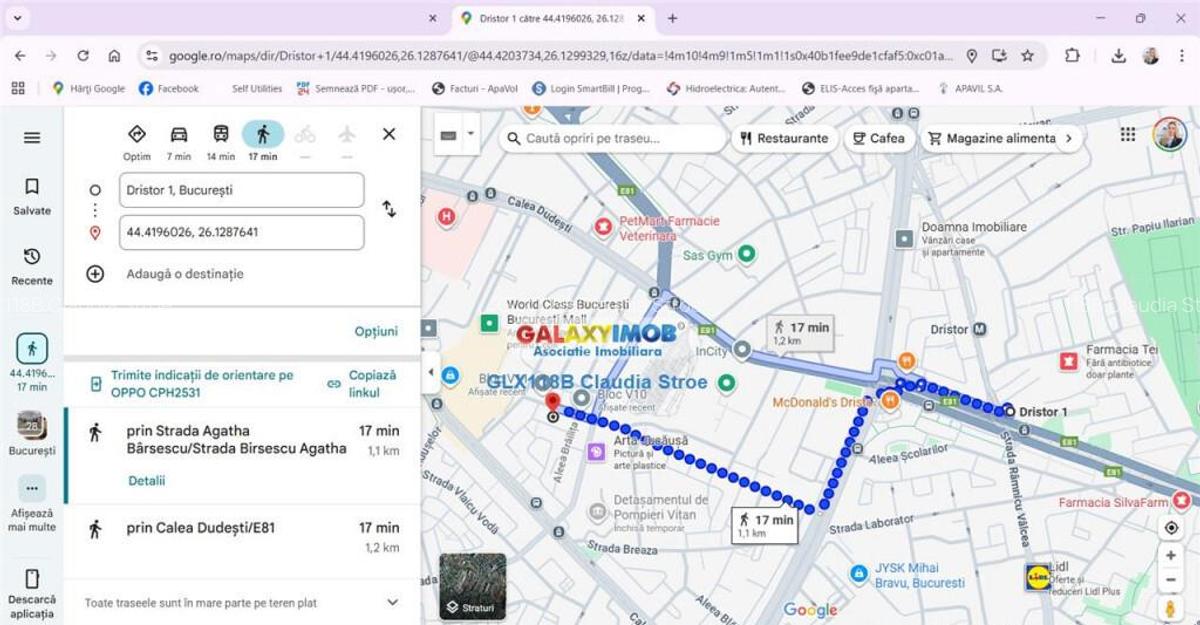Click Descarcă aplicația in the sidebar
This screenshot has width=1200, height=625.
click(32, 593)
